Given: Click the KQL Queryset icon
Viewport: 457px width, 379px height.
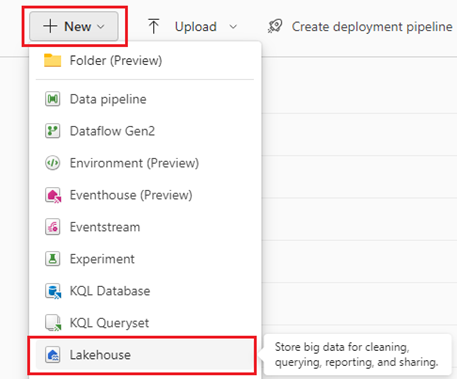Looking at the screenshot, I should (x=53, y=323).
